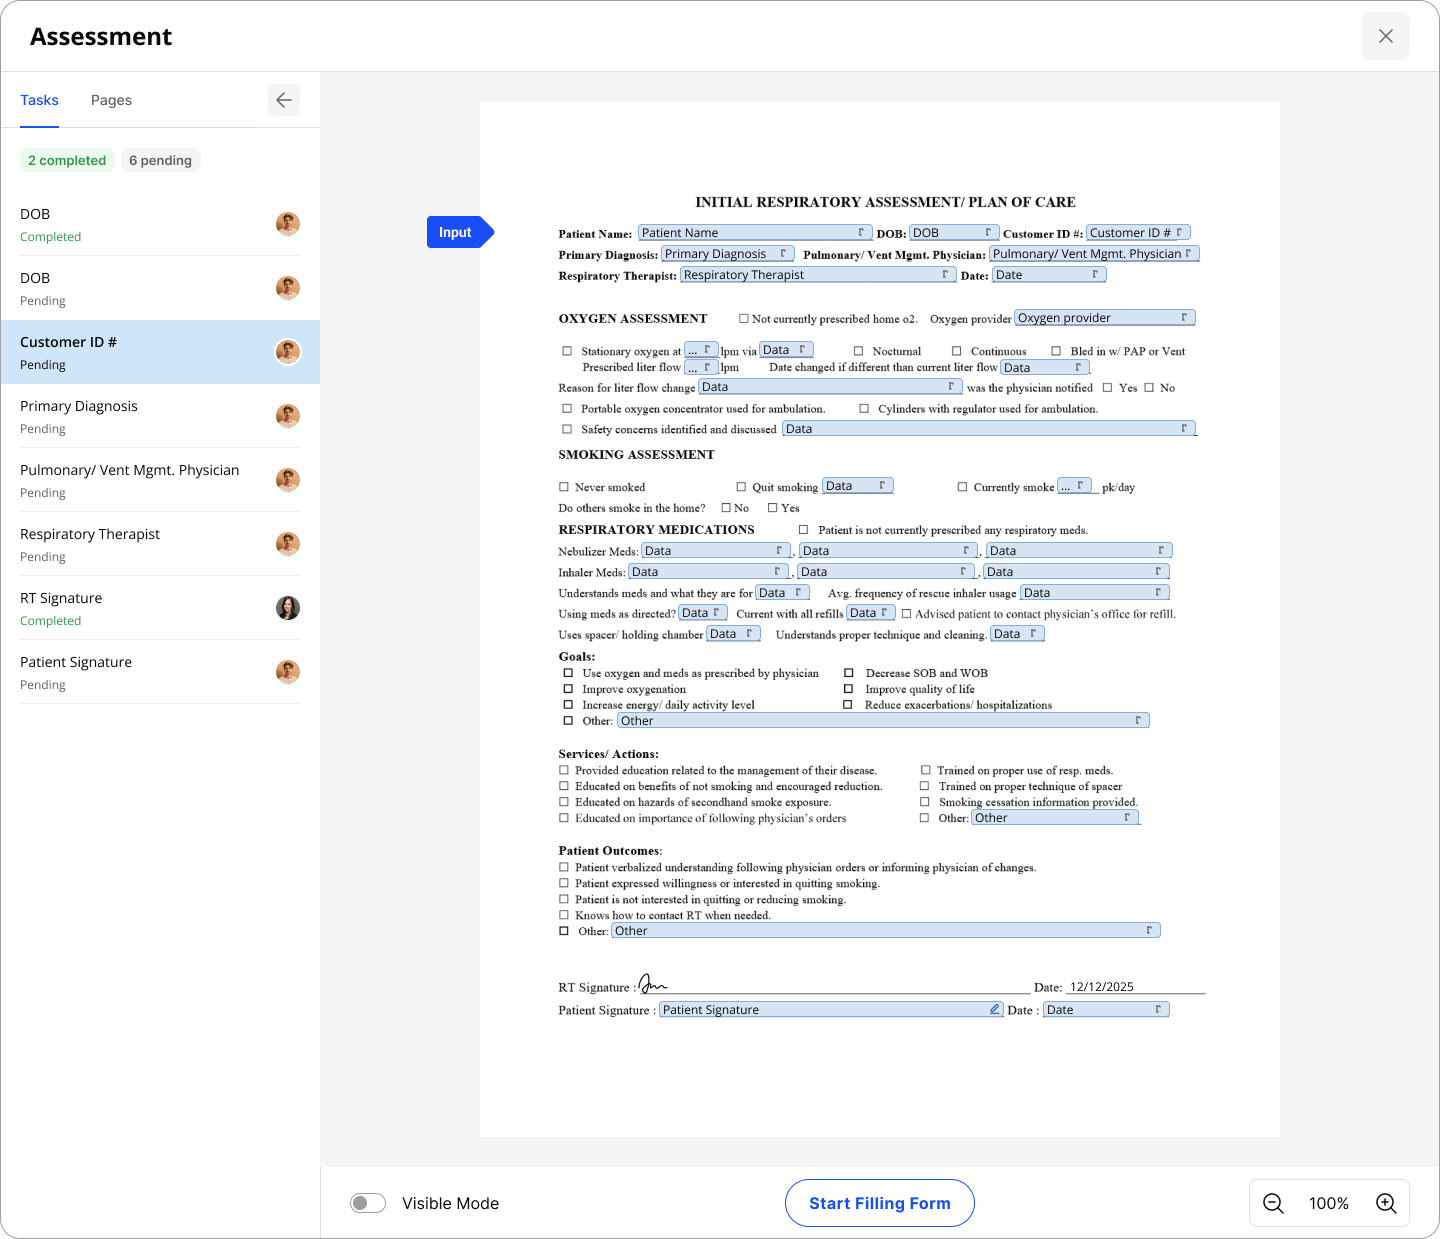Select the Tasks tab
The height and width of the screenshot is (1239, 1440).
pyautogui.click(x=39, y=100)
